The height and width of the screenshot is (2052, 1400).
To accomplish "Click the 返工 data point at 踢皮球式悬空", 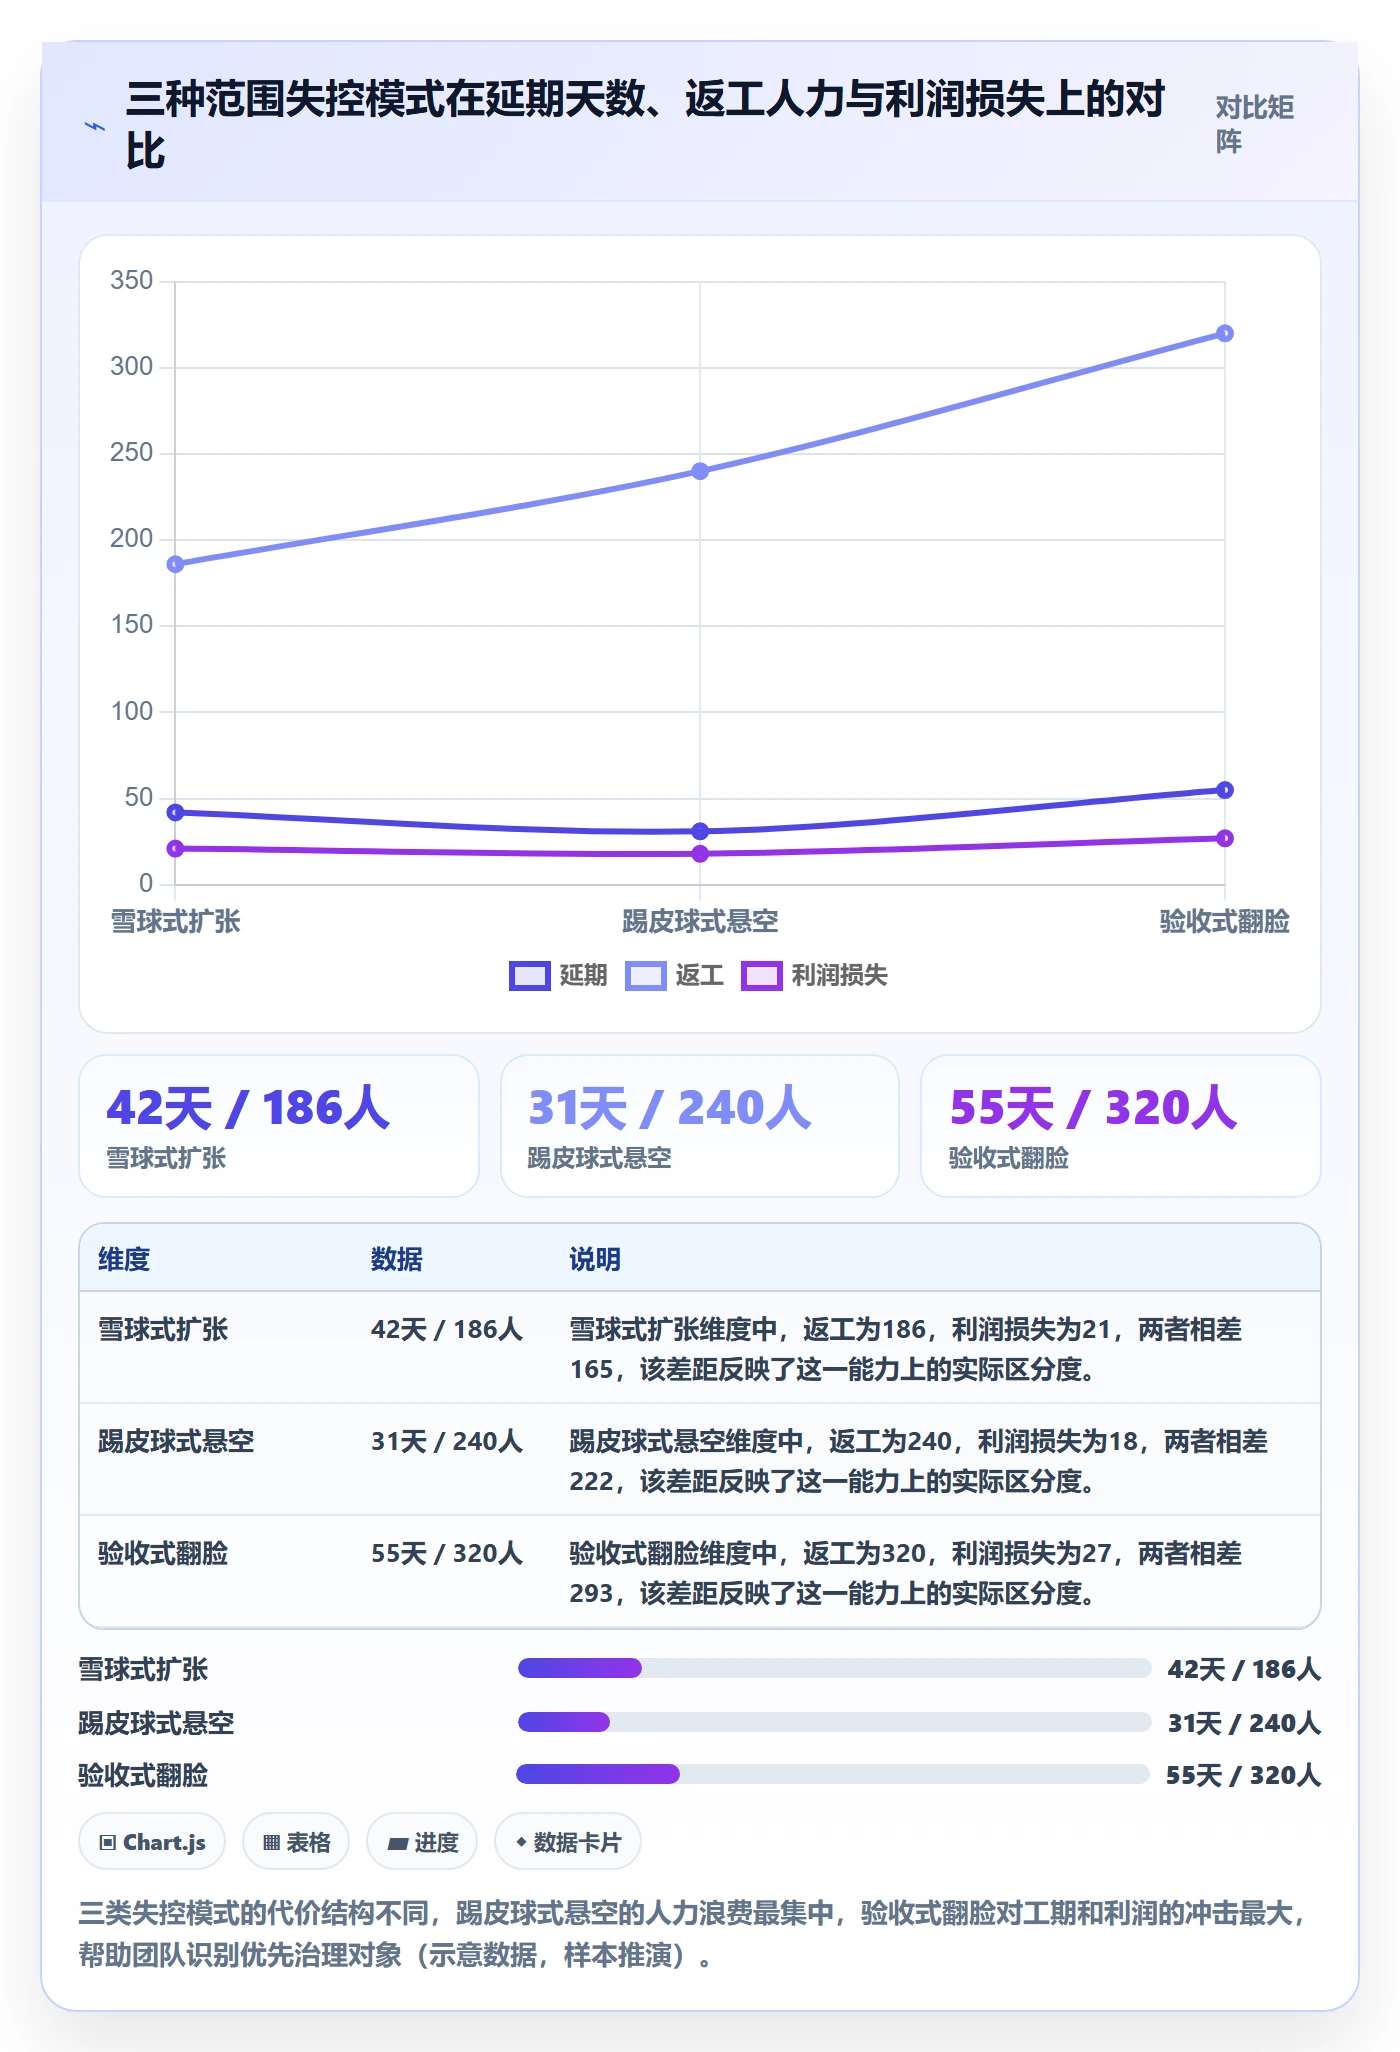I will [x=700, y=471].
